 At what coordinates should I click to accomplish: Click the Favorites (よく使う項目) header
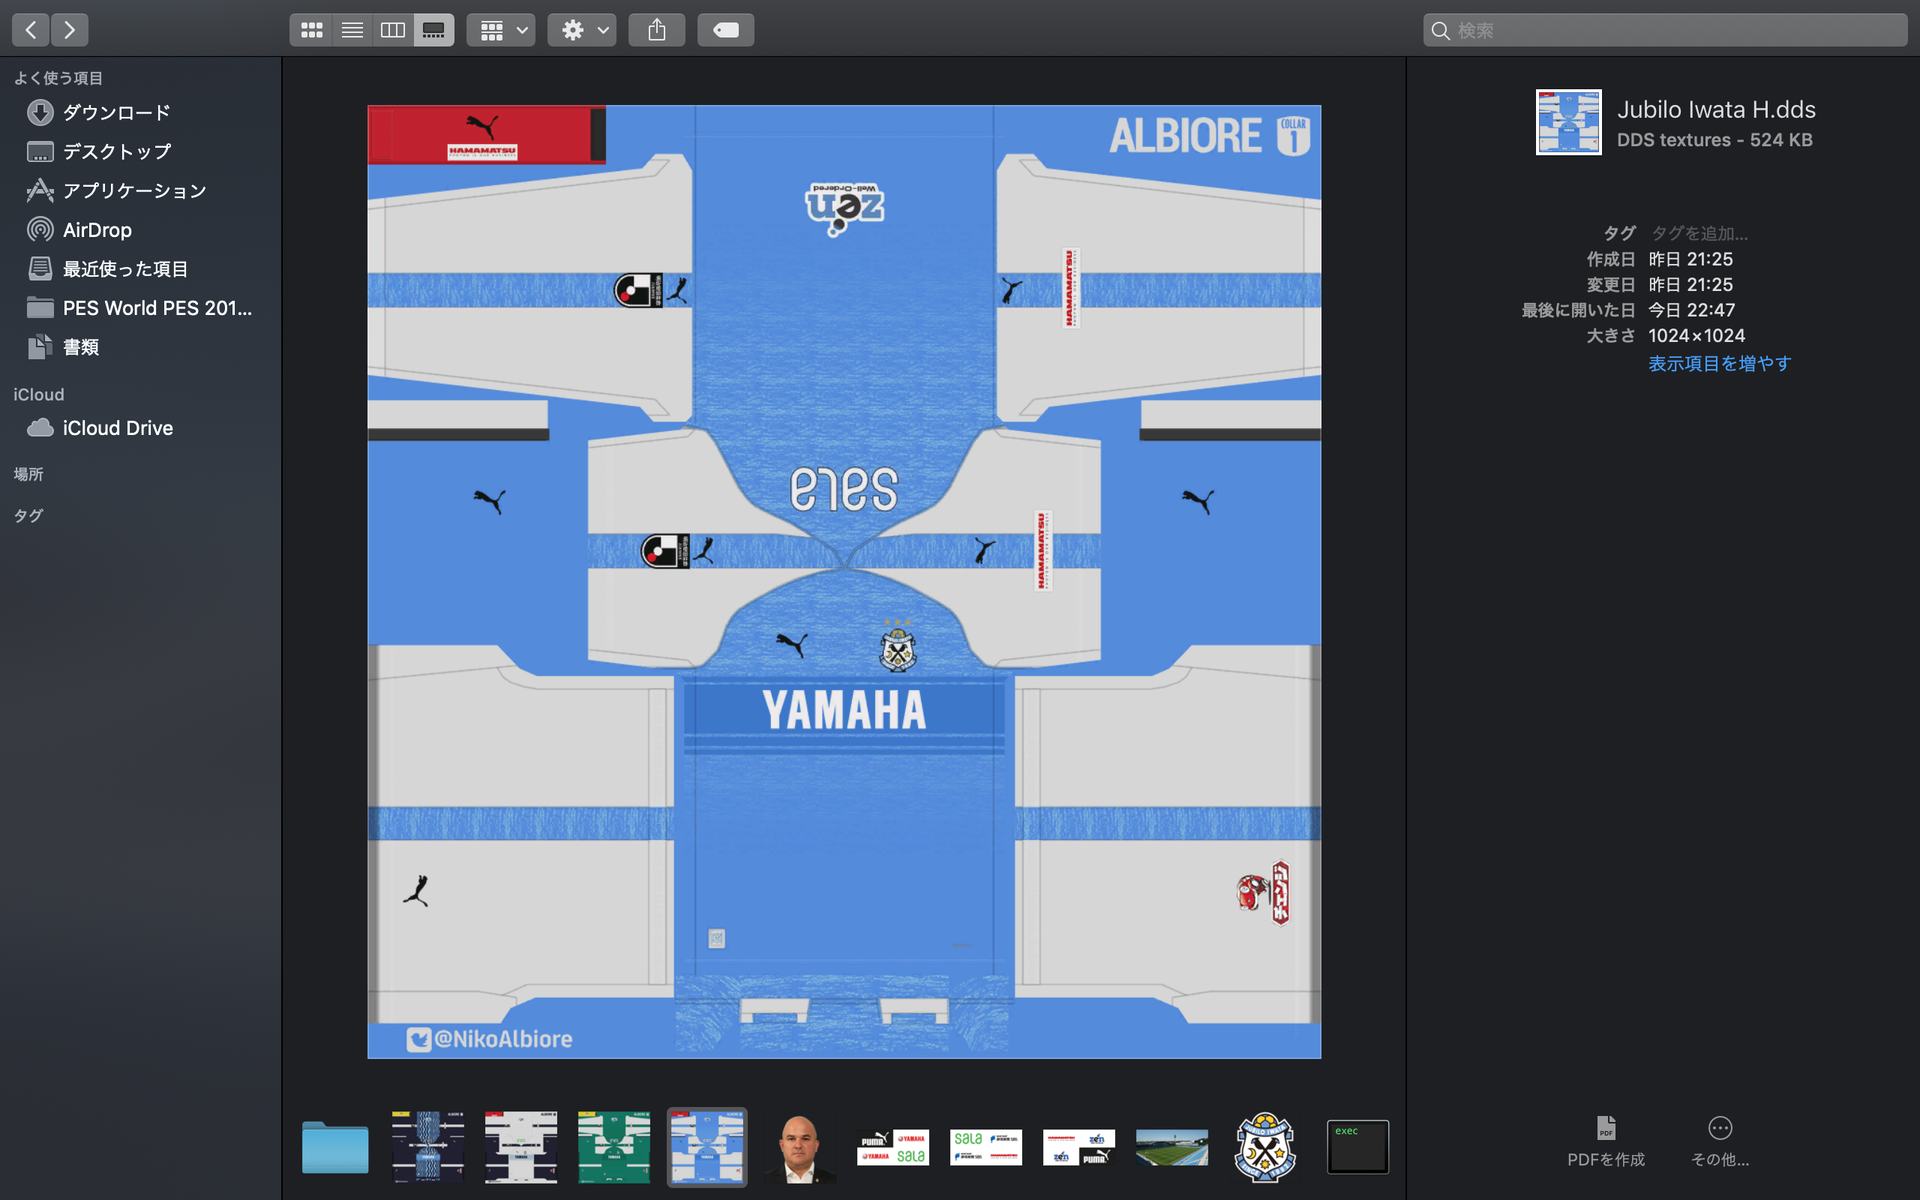coord(58,78)
